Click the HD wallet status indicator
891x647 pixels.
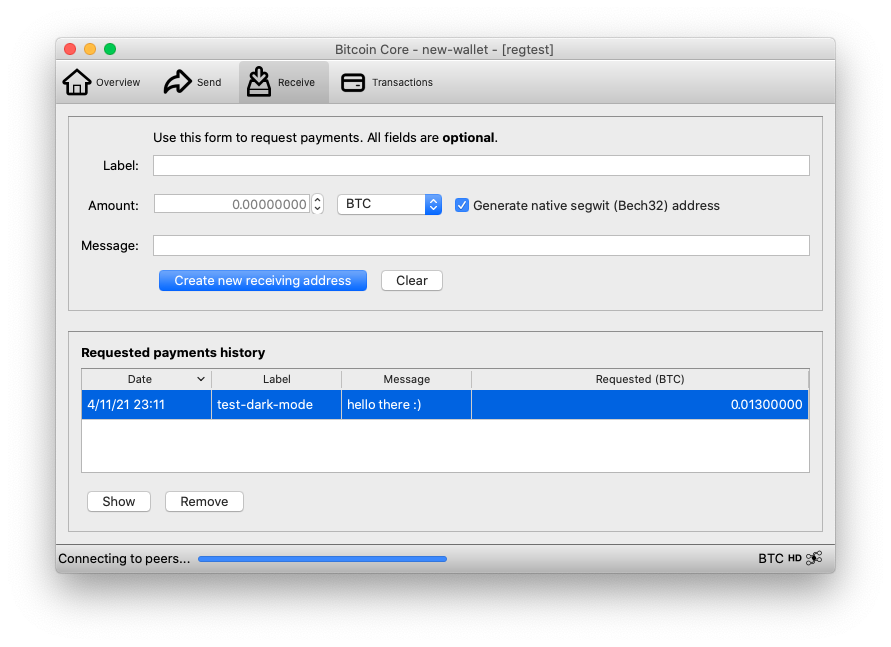coord(794,558)
